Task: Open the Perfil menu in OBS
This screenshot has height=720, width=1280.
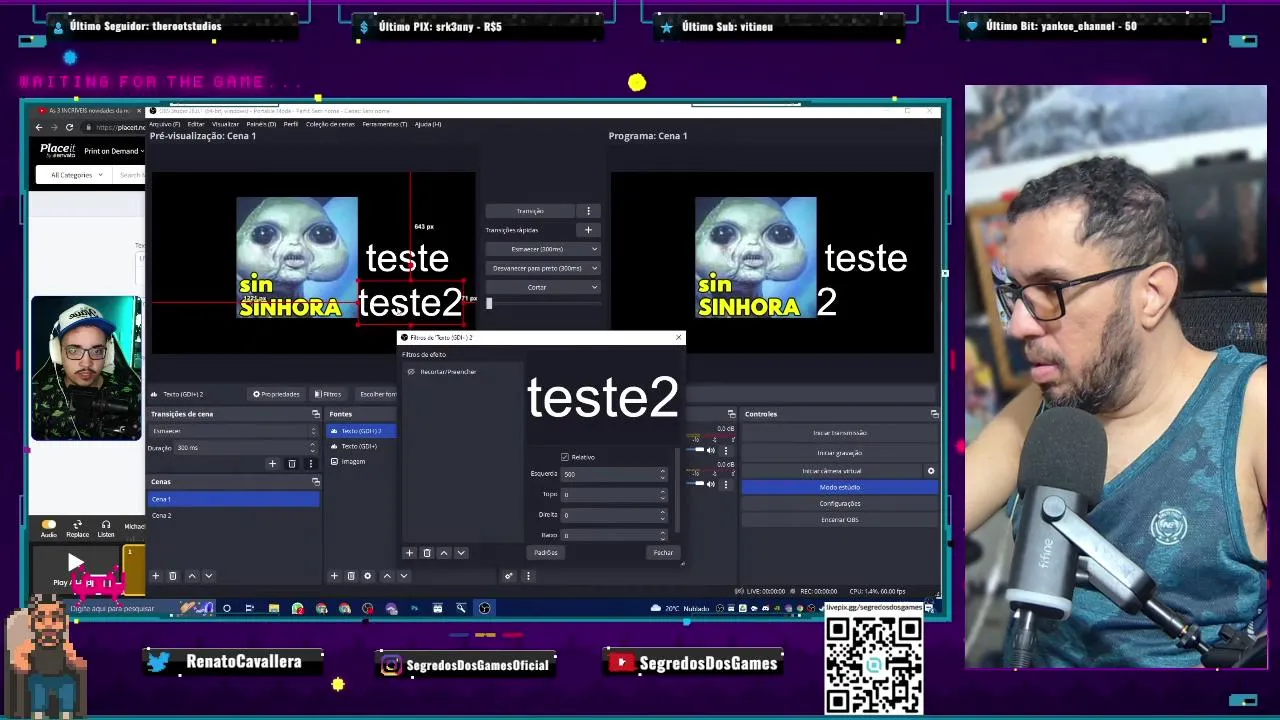Action: (291, 124)
